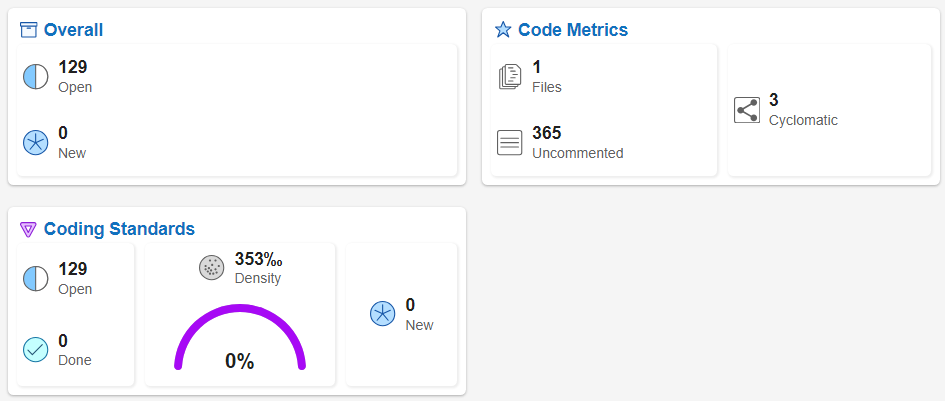The image size is (945, 401).
Task: Click the Cyclomatic share-graph icon
Action: click(x=747, y=110)
